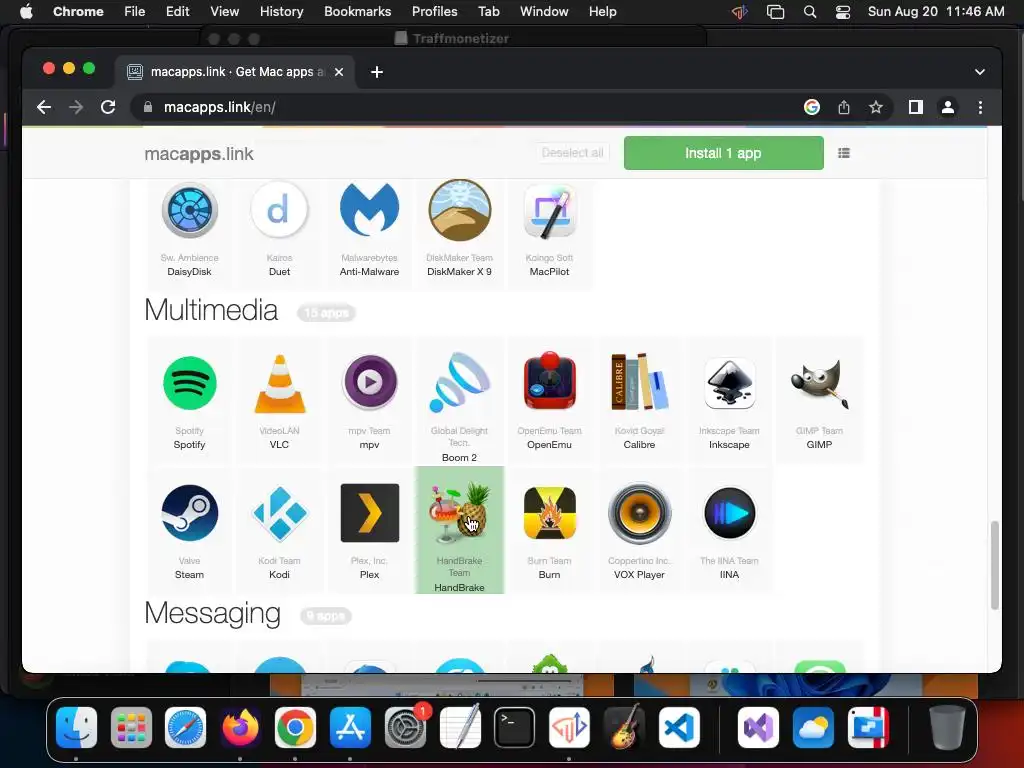1024x768 pixels.
Task: Select the Steam app icon
Action: click(x=189, y=513)
